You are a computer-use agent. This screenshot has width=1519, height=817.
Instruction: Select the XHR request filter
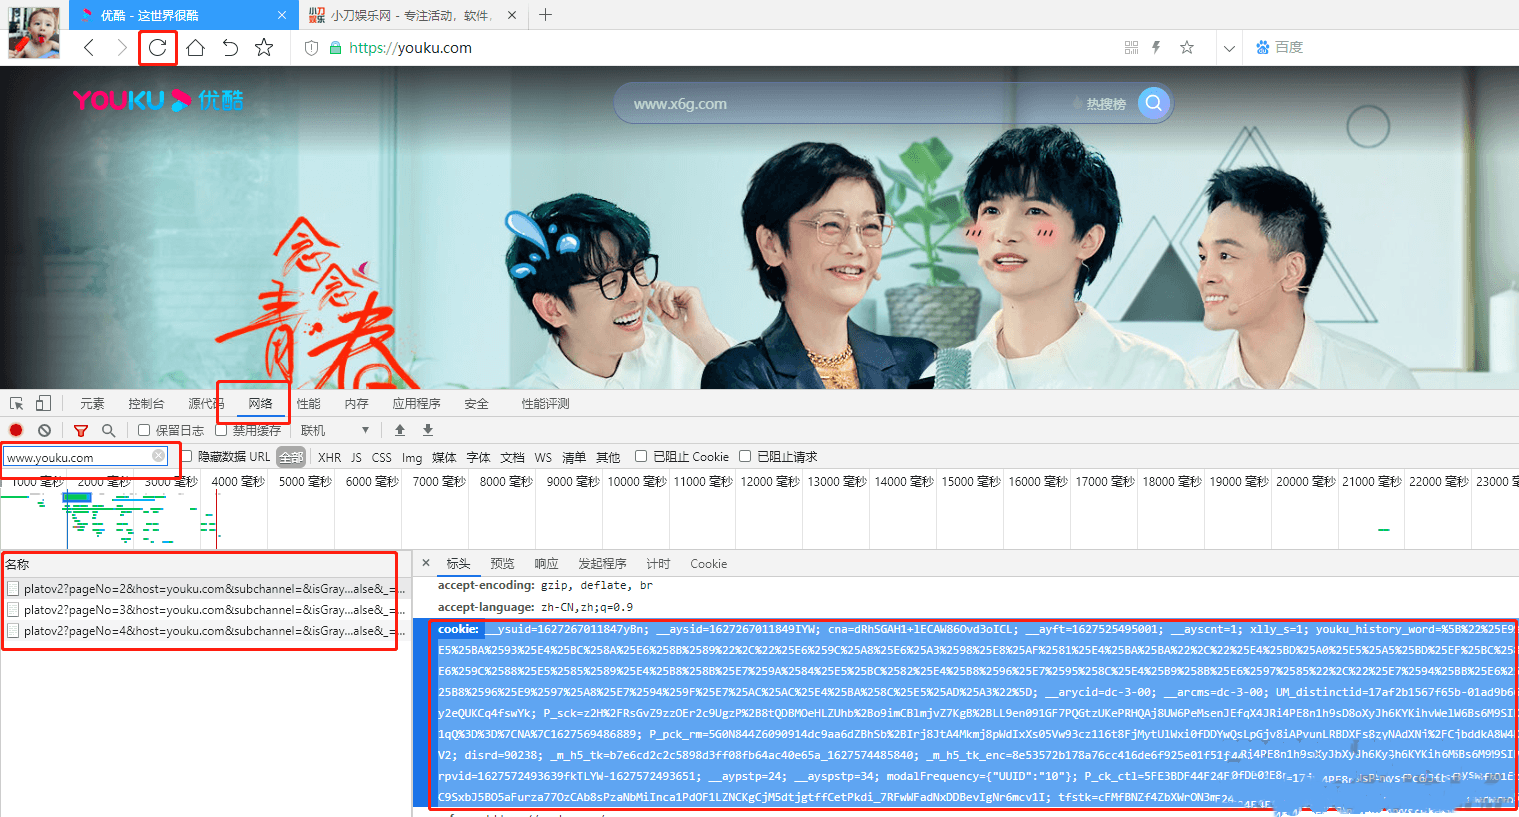coord(329,456)
